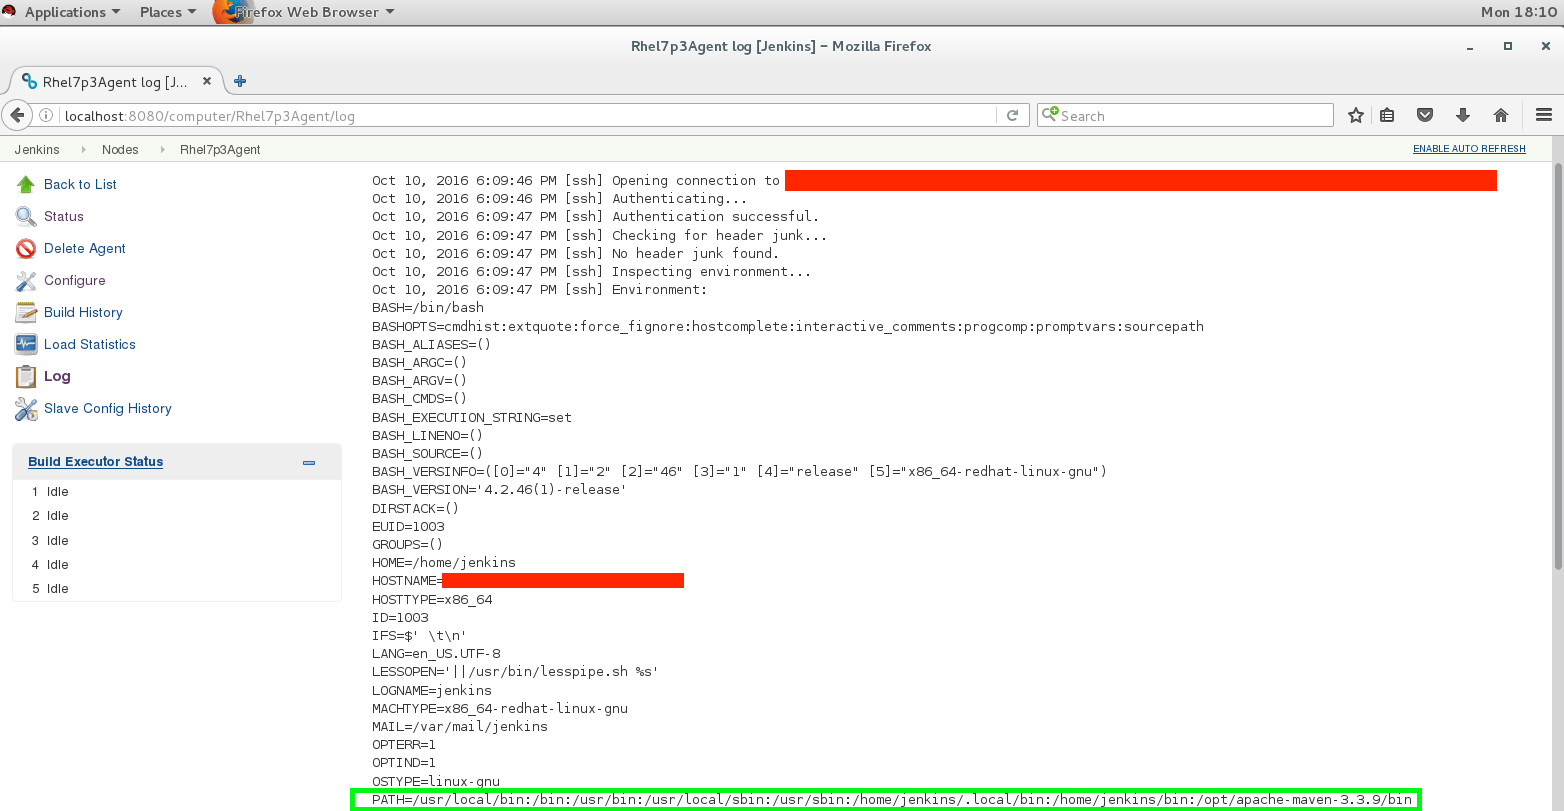Open the Jenkins breadcrumb link

coord(37,150)
